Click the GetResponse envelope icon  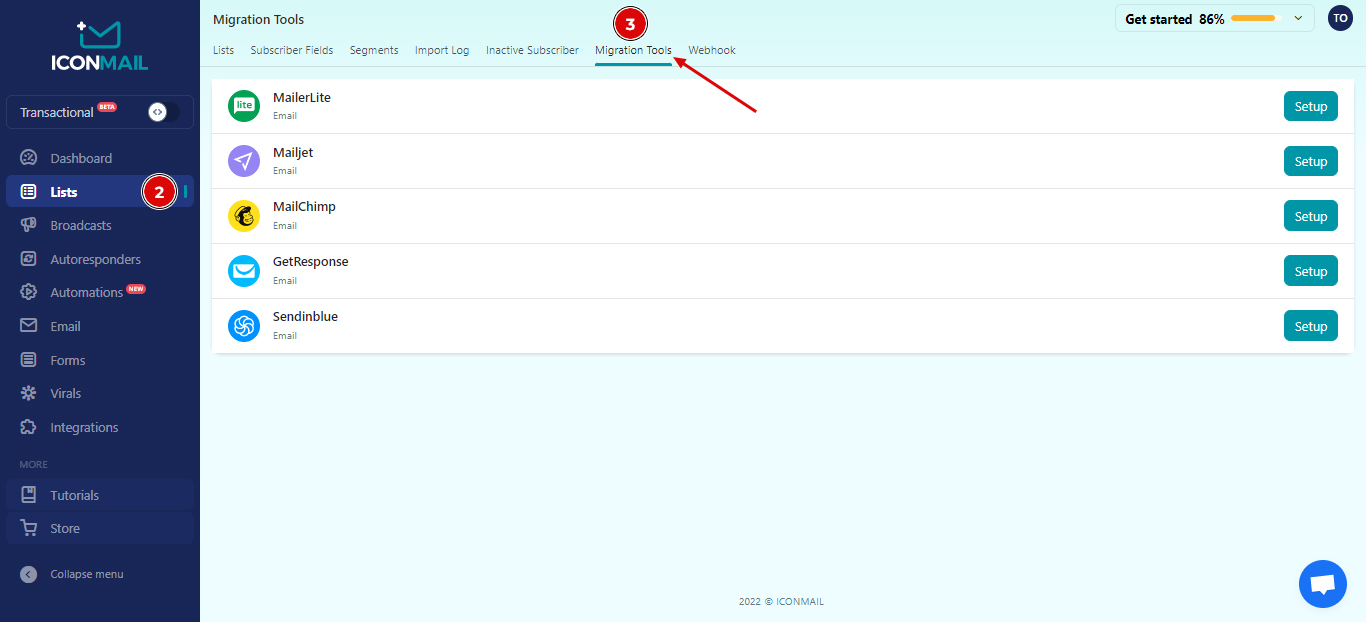tap(244, 271)
